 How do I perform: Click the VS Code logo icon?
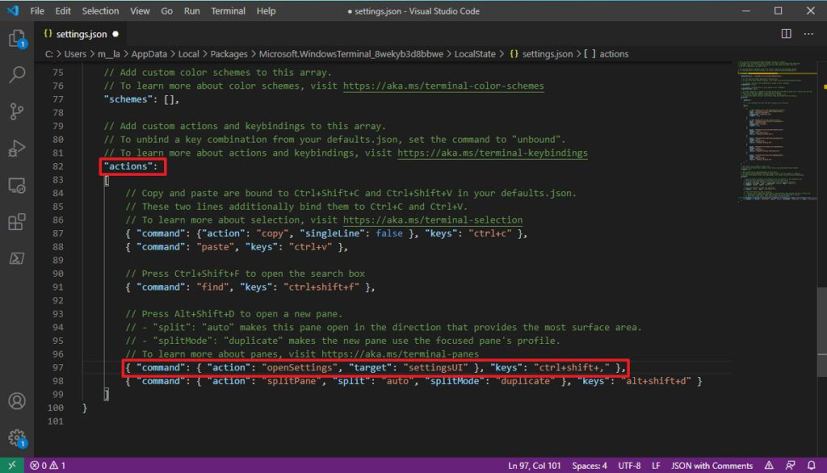click(x=13, y=11)
